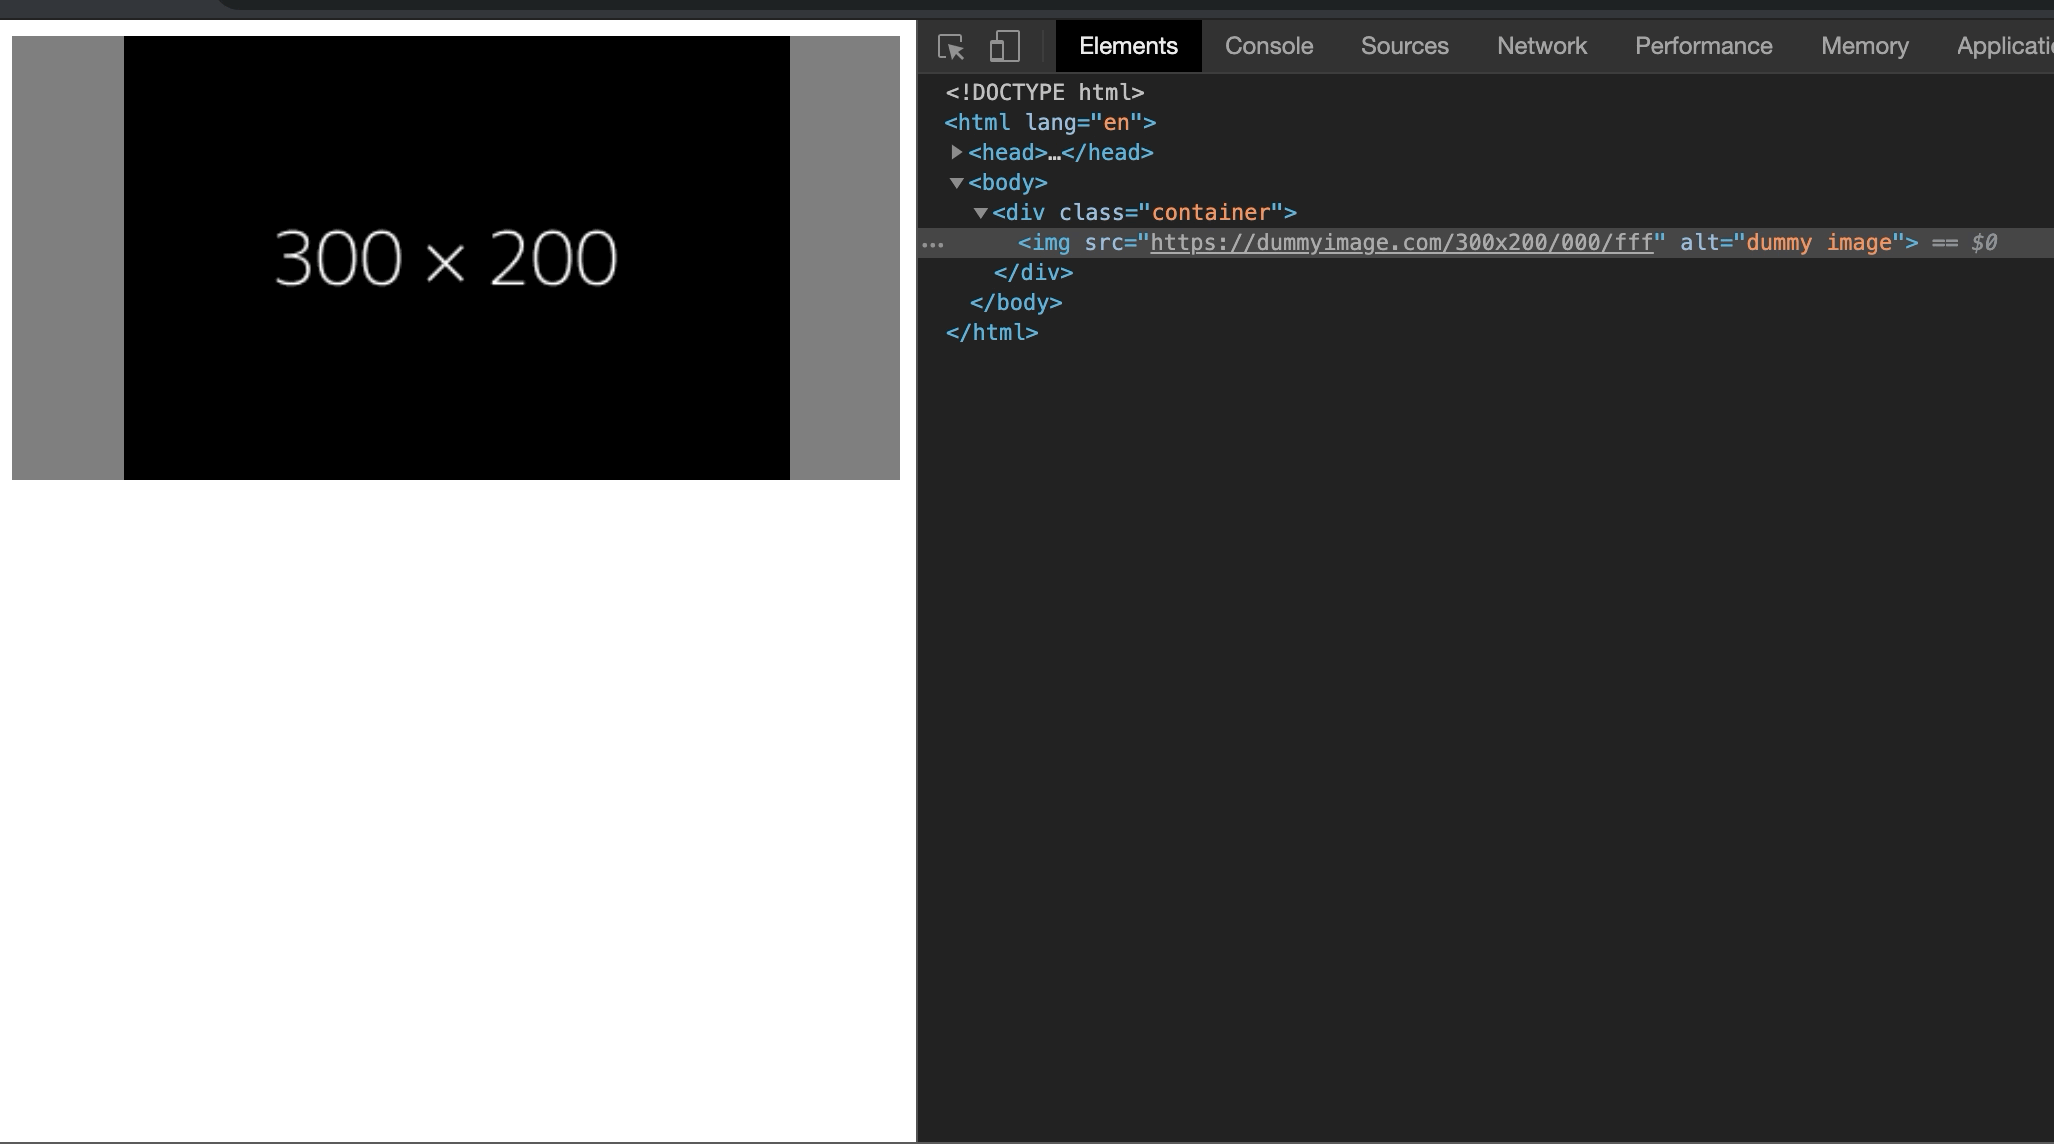Expand the head element node

(x=957, y=152)
